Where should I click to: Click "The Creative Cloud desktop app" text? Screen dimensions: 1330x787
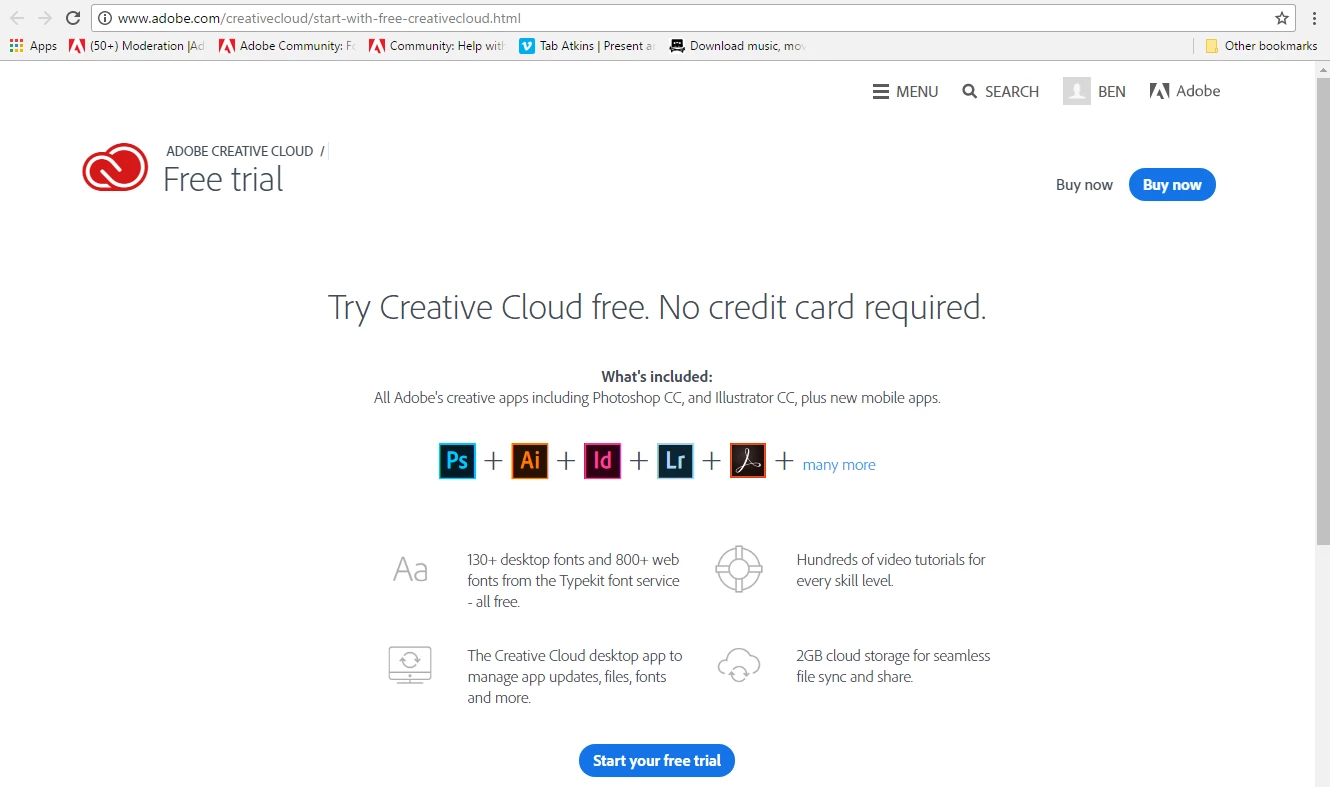click(x=575, y=677)
